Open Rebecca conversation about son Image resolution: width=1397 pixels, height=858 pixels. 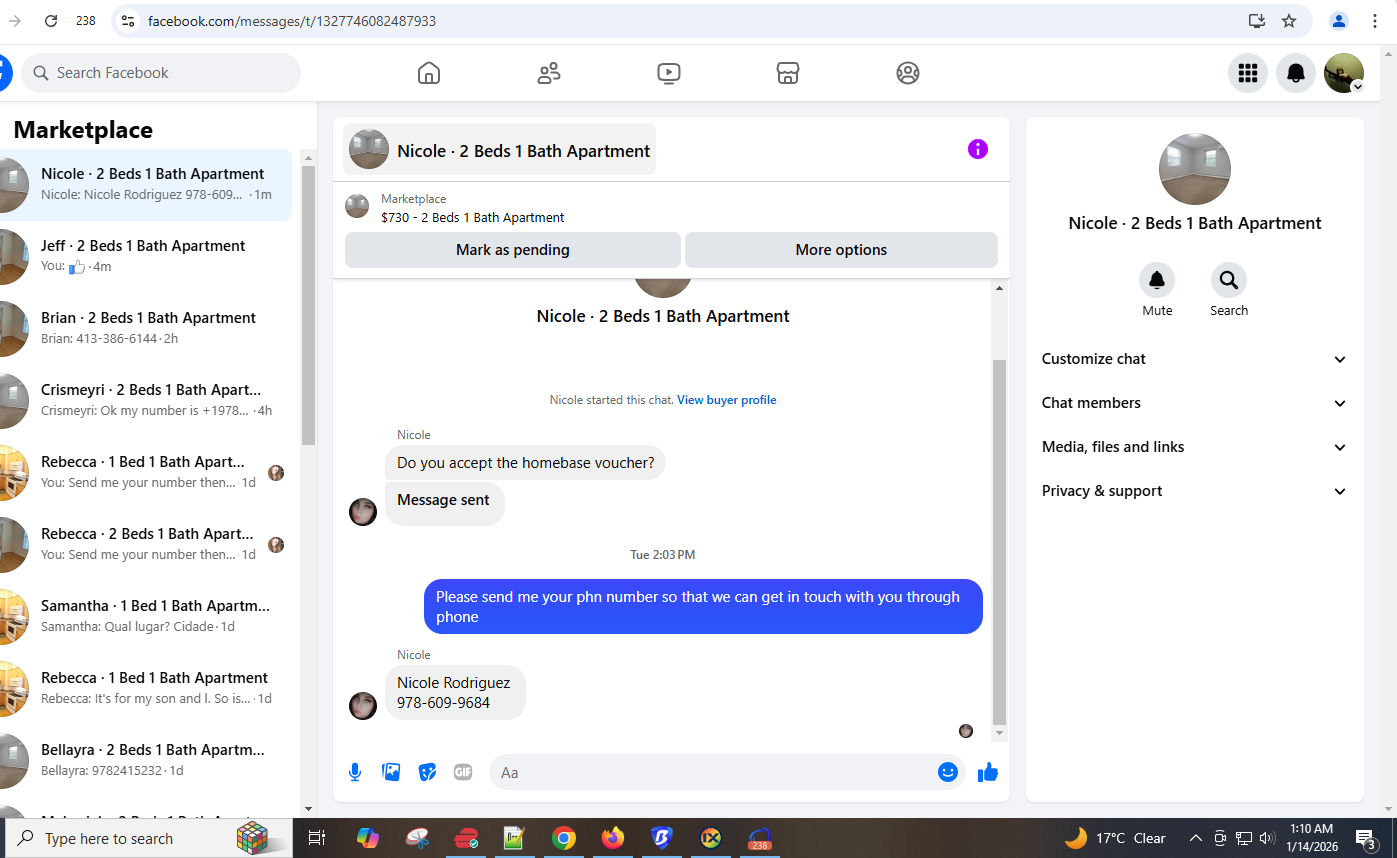[146, 688]
